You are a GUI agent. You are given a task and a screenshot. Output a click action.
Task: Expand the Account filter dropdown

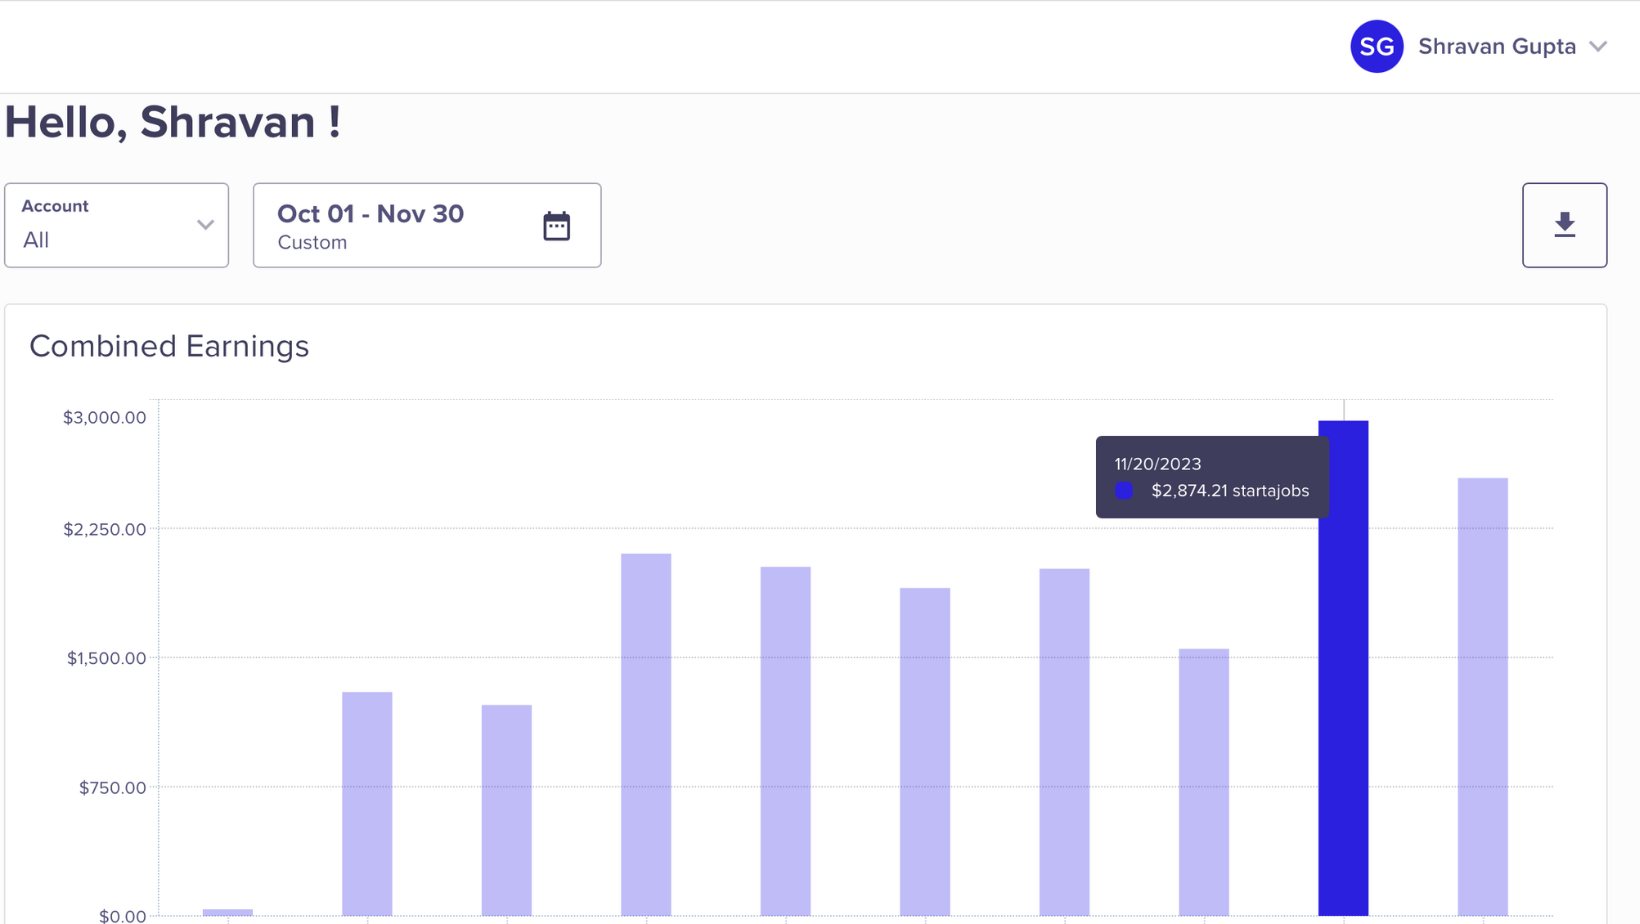pos(116,225)
